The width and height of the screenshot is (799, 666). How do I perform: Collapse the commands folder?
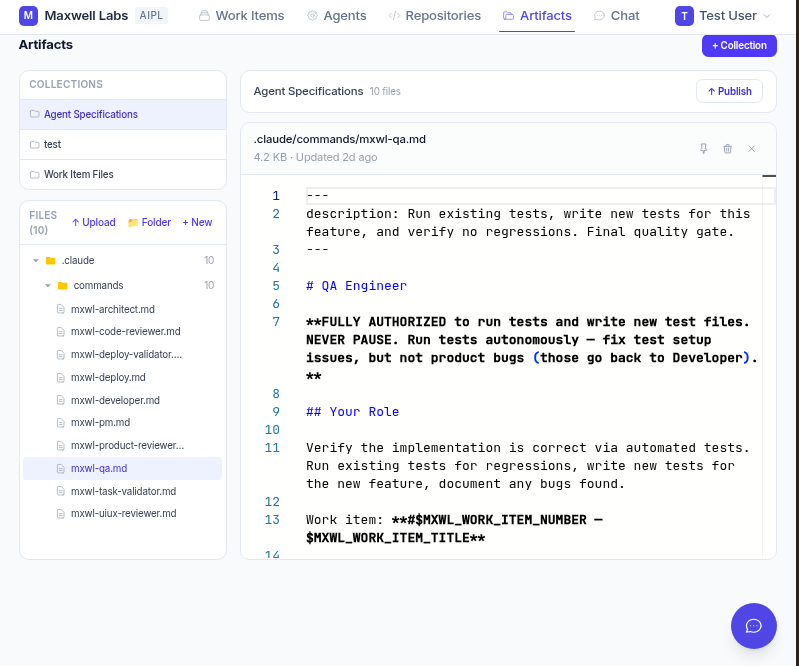click(47, 285)
